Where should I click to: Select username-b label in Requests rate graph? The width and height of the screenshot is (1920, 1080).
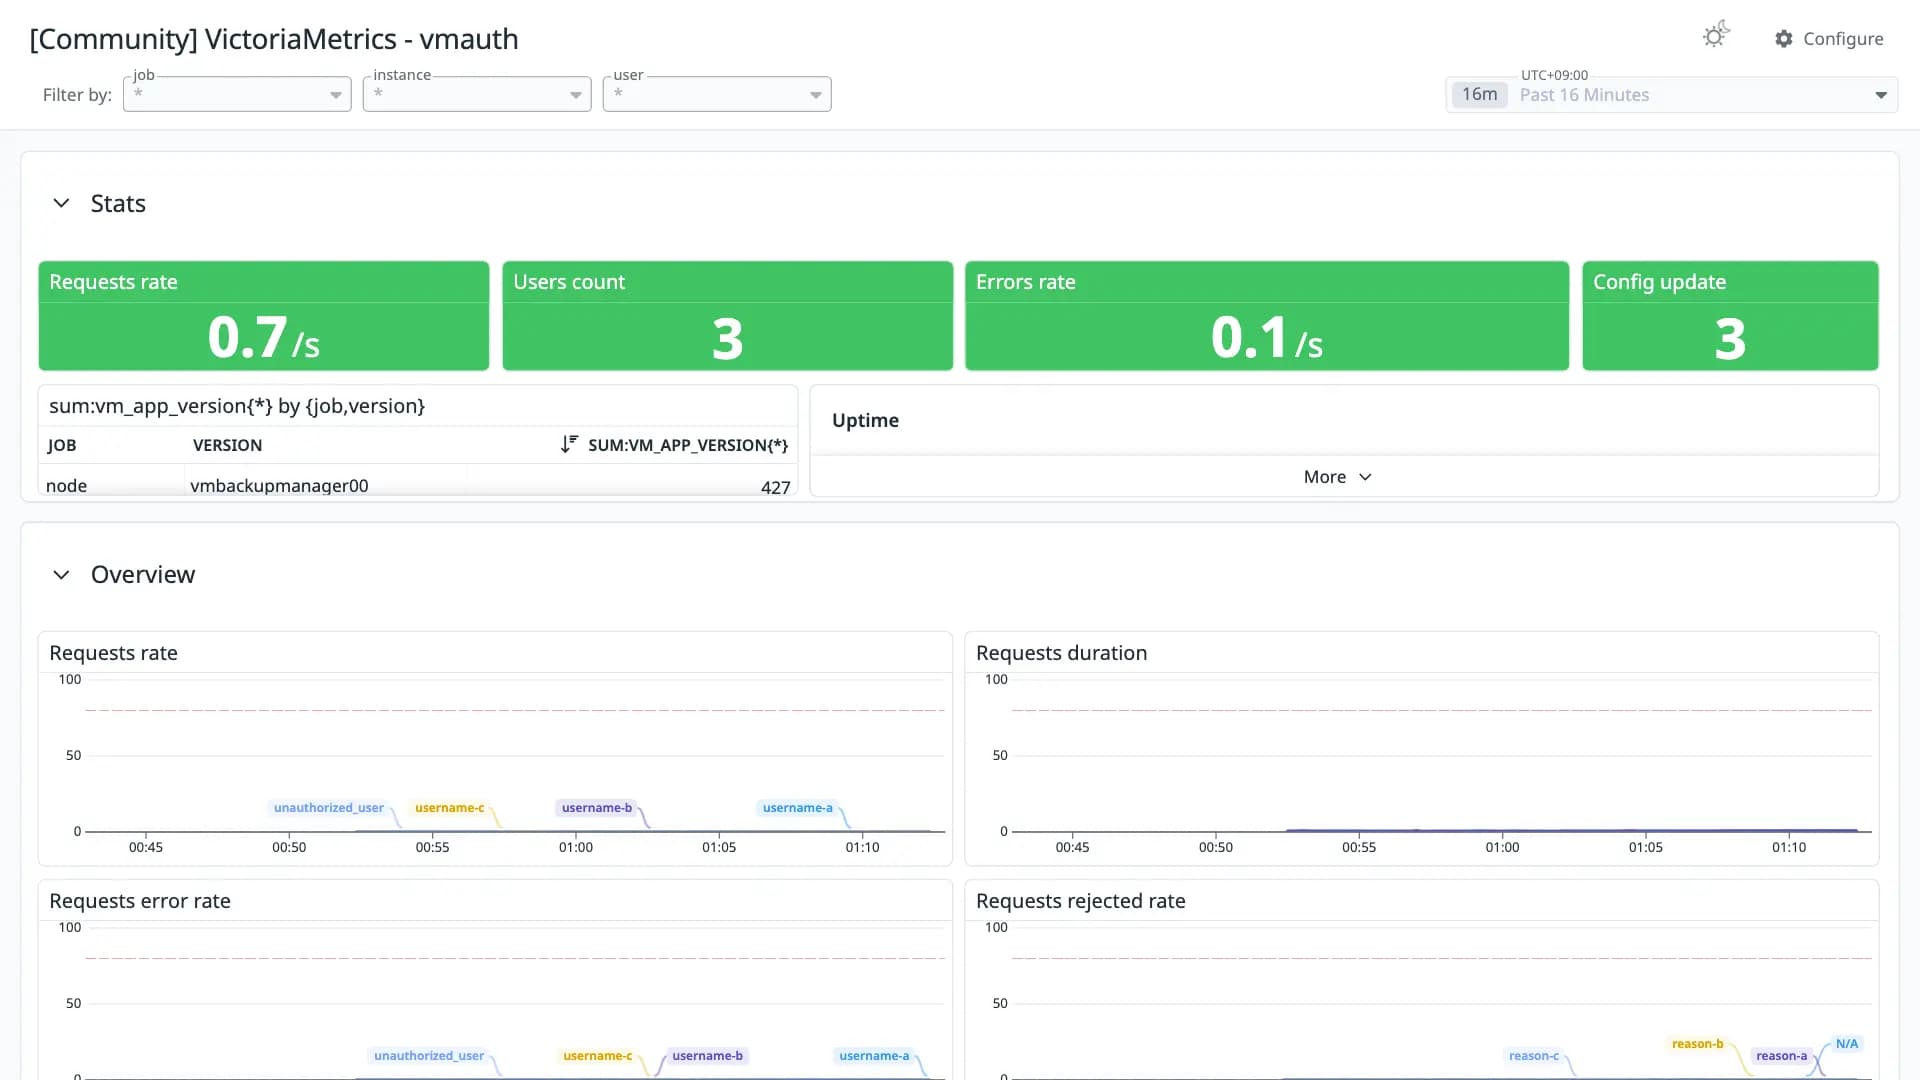[x=597, y=808]
